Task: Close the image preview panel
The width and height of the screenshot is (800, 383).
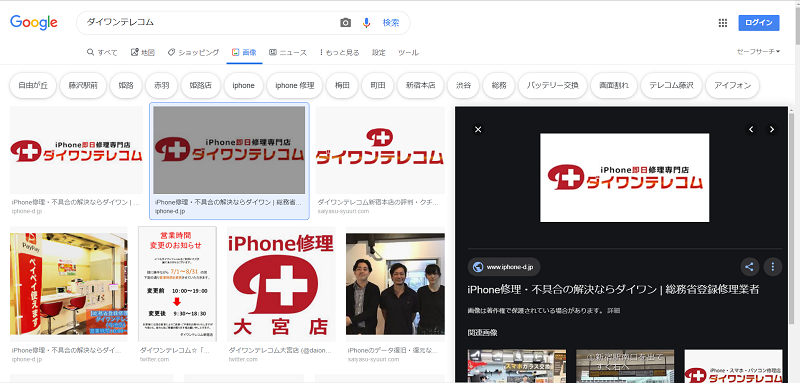Action: point(478,130)
